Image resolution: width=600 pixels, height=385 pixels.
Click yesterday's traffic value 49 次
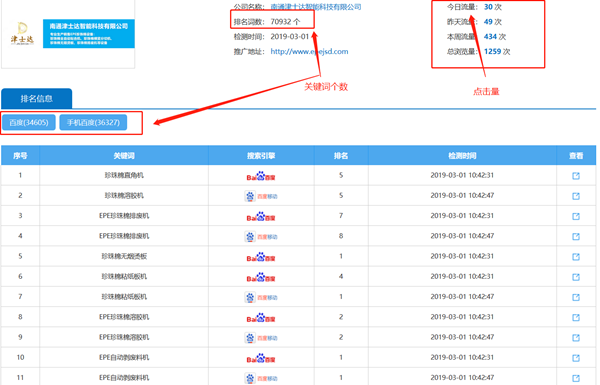(x=493, y=22)
